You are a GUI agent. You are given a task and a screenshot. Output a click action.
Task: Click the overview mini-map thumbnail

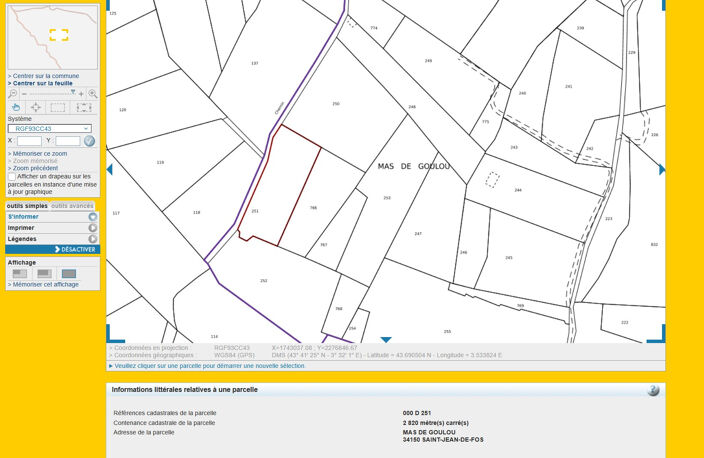(x=53, y=37)
